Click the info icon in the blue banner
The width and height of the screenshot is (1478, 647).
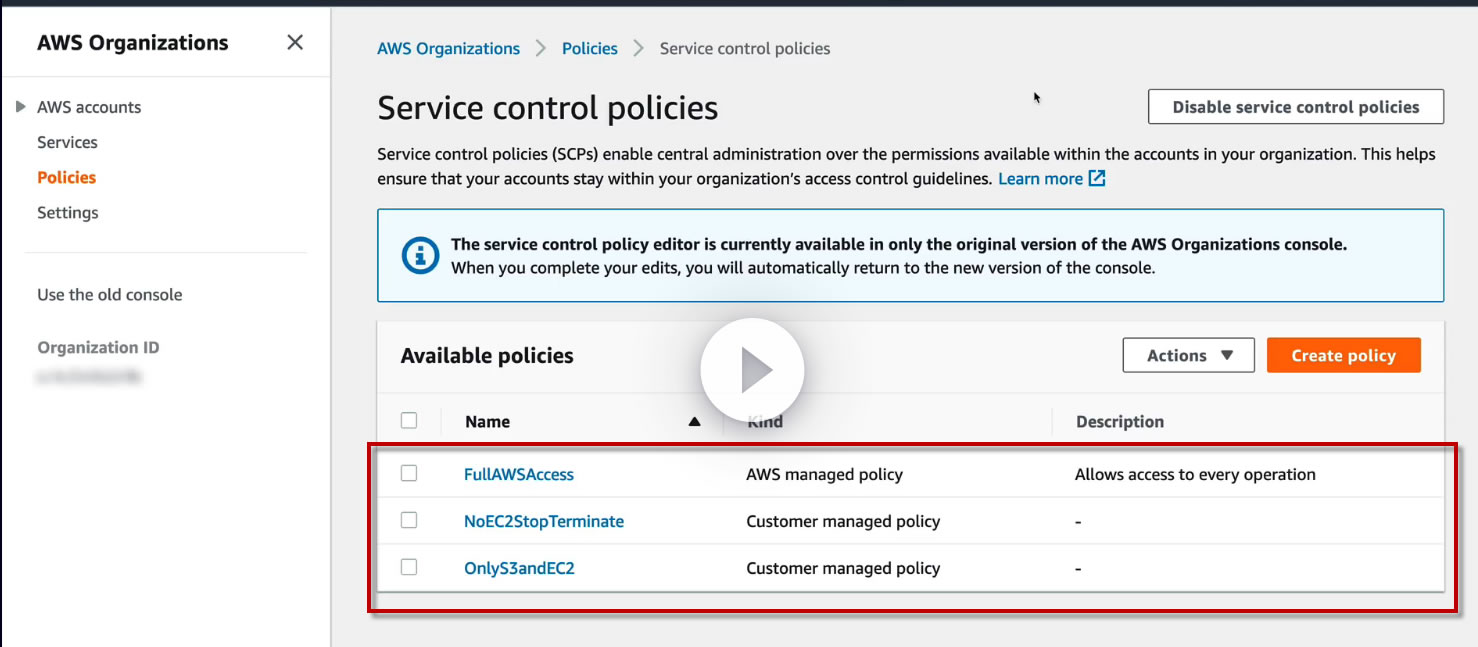tap(420, 255)
